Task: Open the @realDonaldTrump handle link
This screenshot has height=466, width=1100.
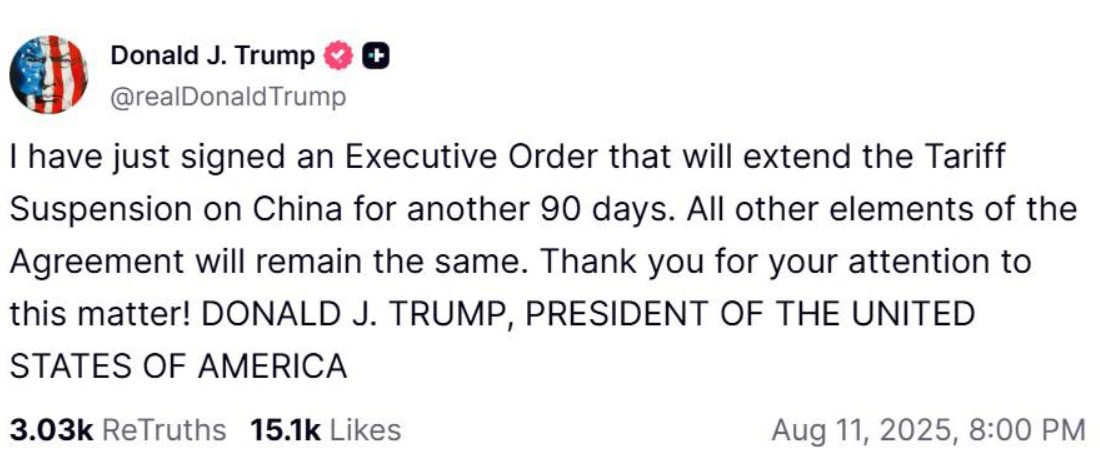Action: (228, 96)
